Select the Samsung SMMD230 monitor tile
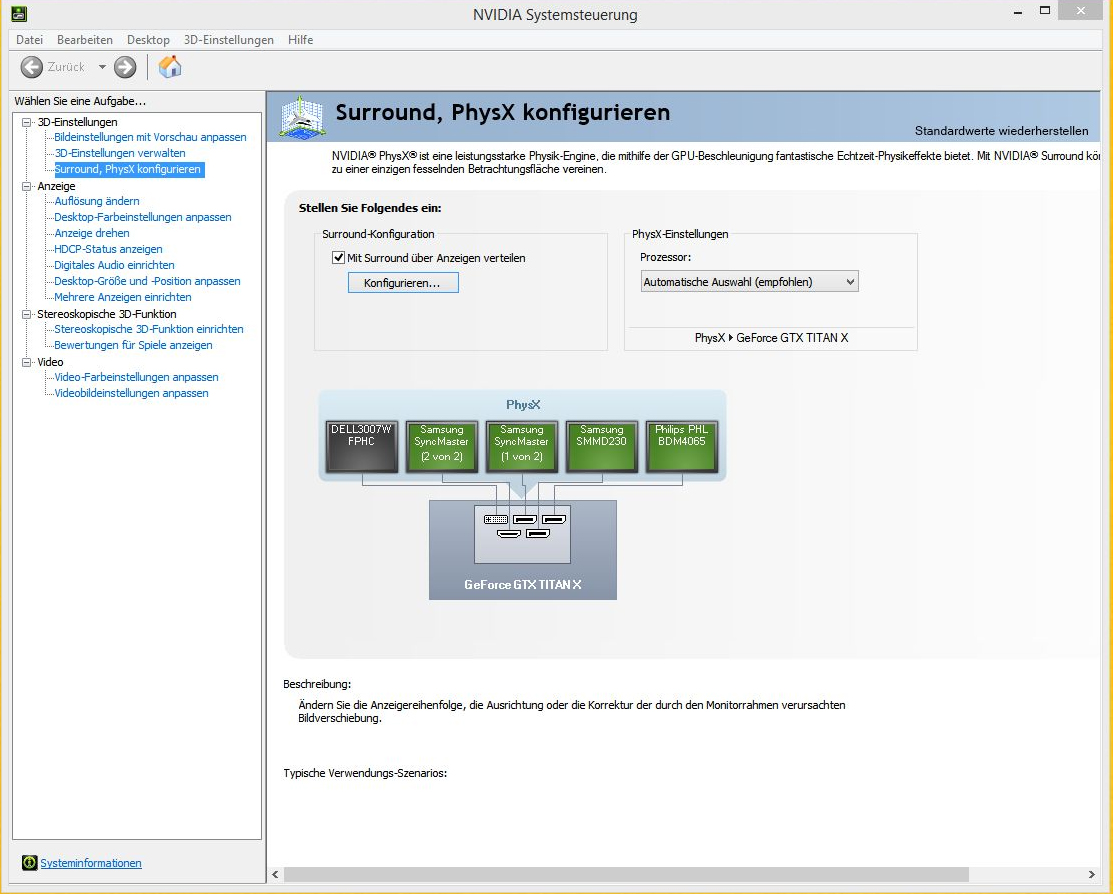The image size is (1113, 894). 601,447
